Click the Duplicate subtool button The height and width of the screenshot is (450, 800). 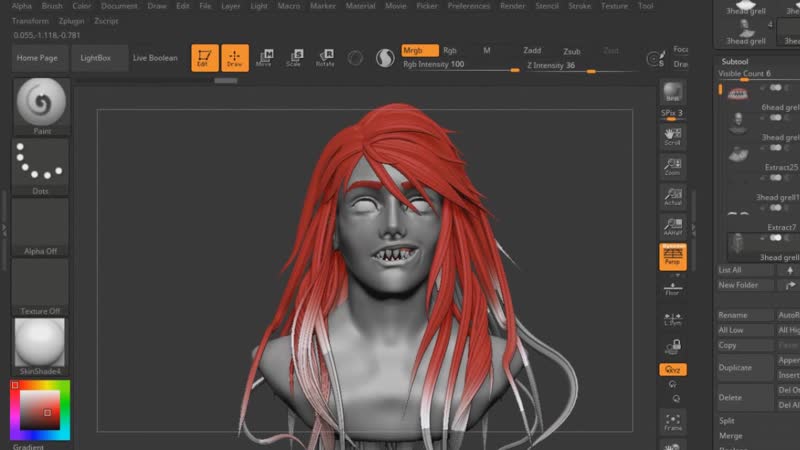pos(745,367)
